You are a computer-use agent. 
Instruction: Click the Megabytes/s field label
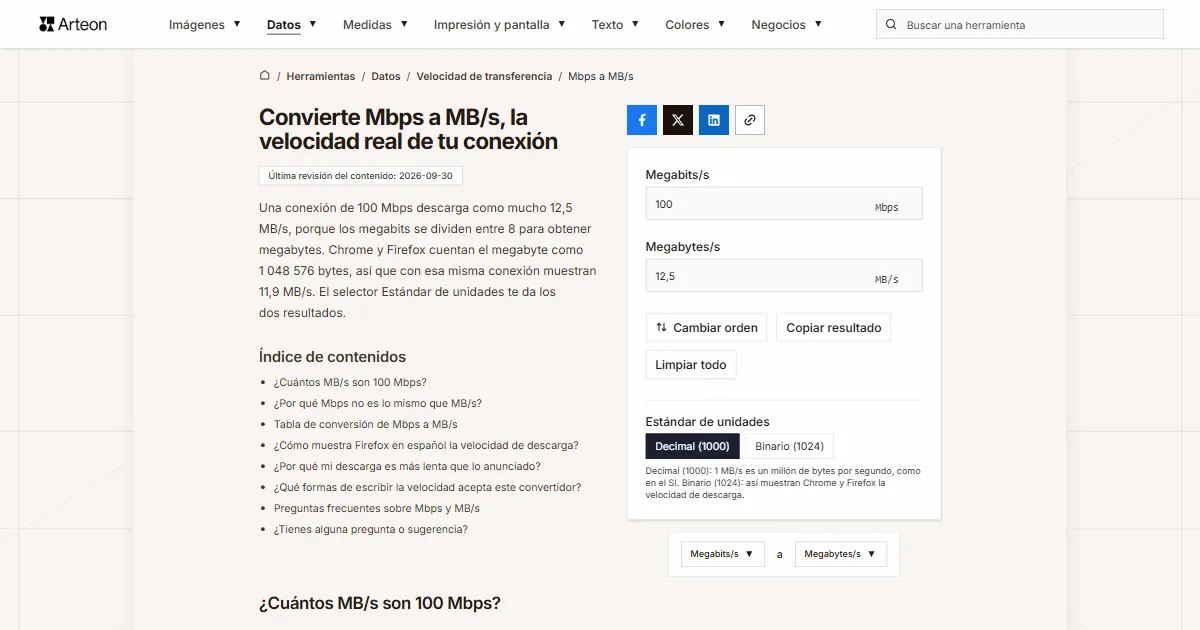pyautogui.click(x=683, y=247)
